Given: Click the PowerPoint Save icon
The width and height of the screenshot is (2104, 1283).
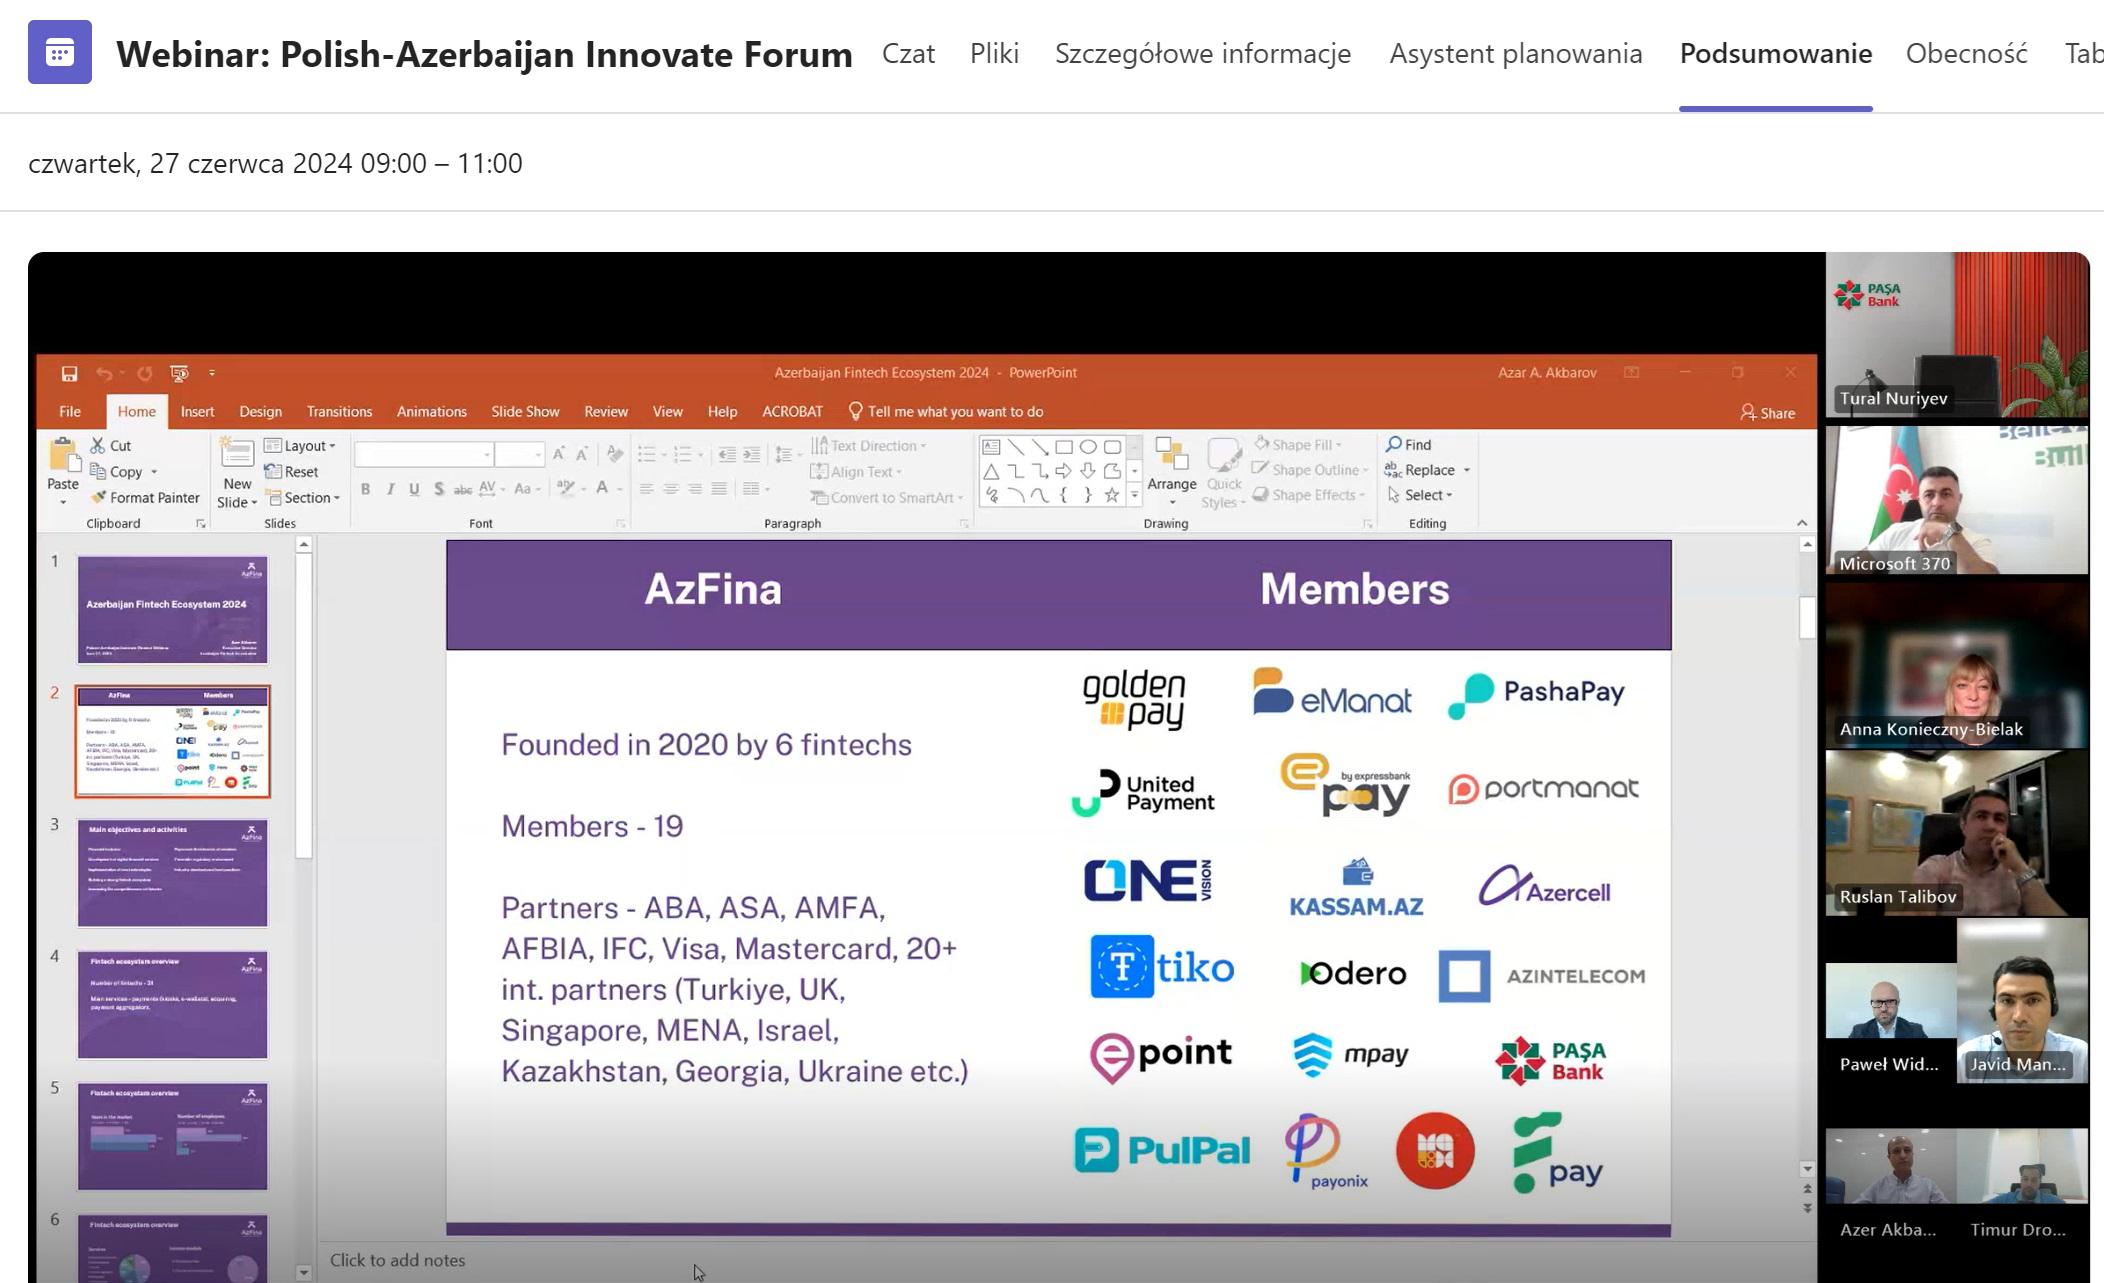Looking at the screenshot, I should pos(69,373).
